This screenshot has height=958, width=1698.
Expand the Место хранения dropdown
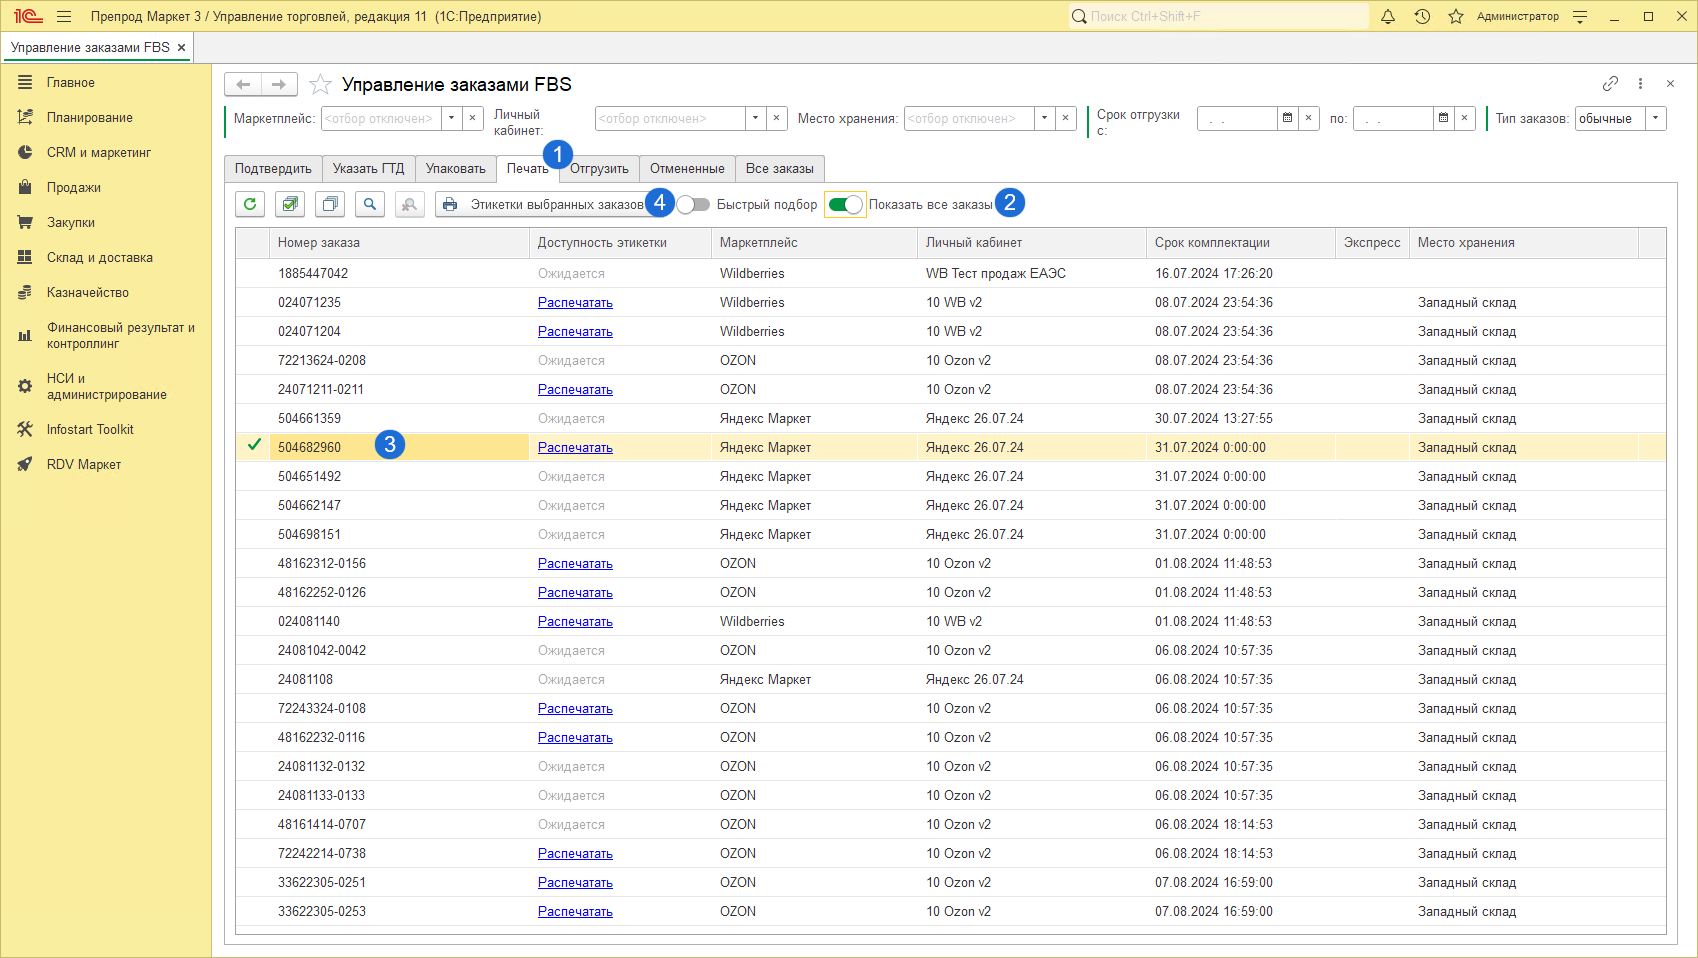[x=1045, y=119]
